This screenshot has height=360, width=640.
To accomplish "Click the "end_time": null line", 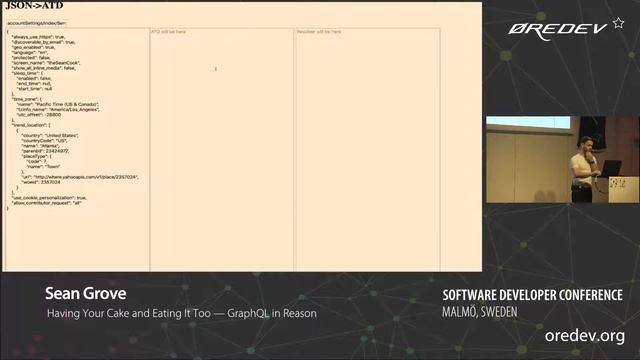I will [x=34, y=83].
